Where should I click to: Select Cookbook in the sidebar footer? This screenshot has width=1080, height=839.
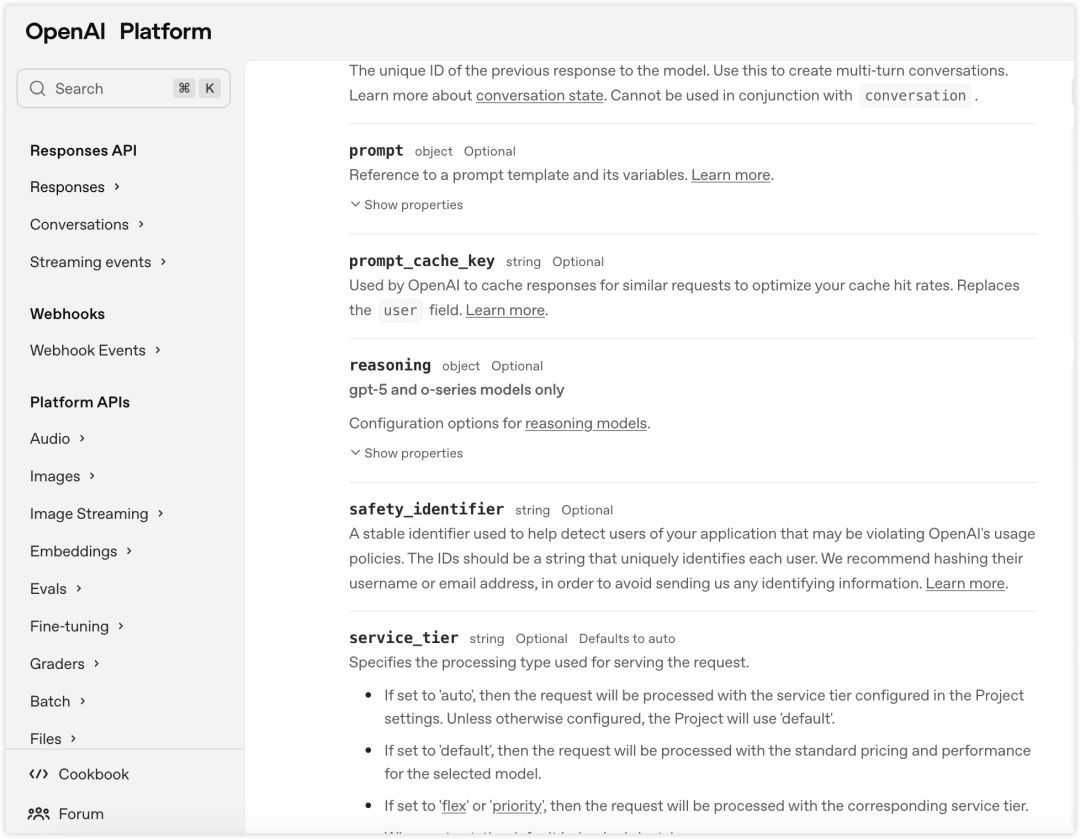pos(94,774)
